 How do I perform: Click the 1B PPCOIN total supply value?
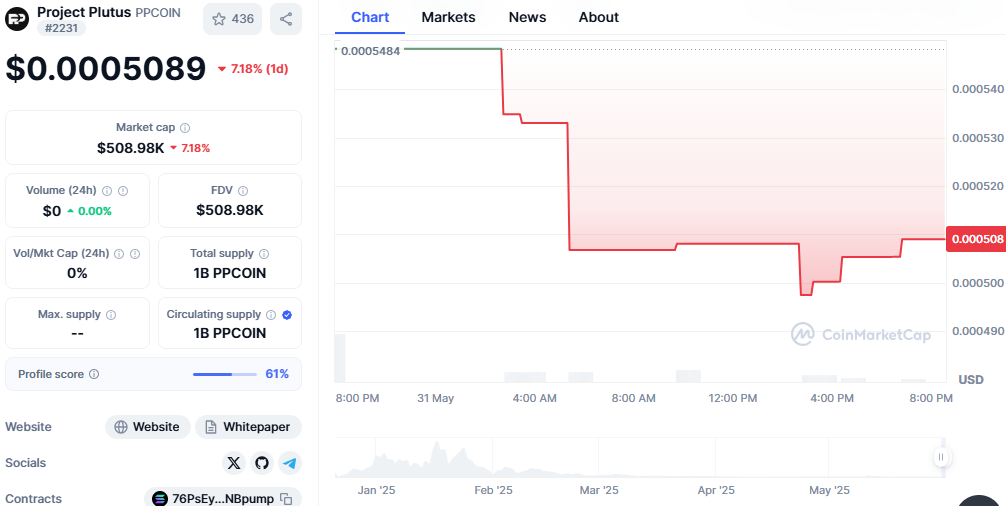[230, 273]
